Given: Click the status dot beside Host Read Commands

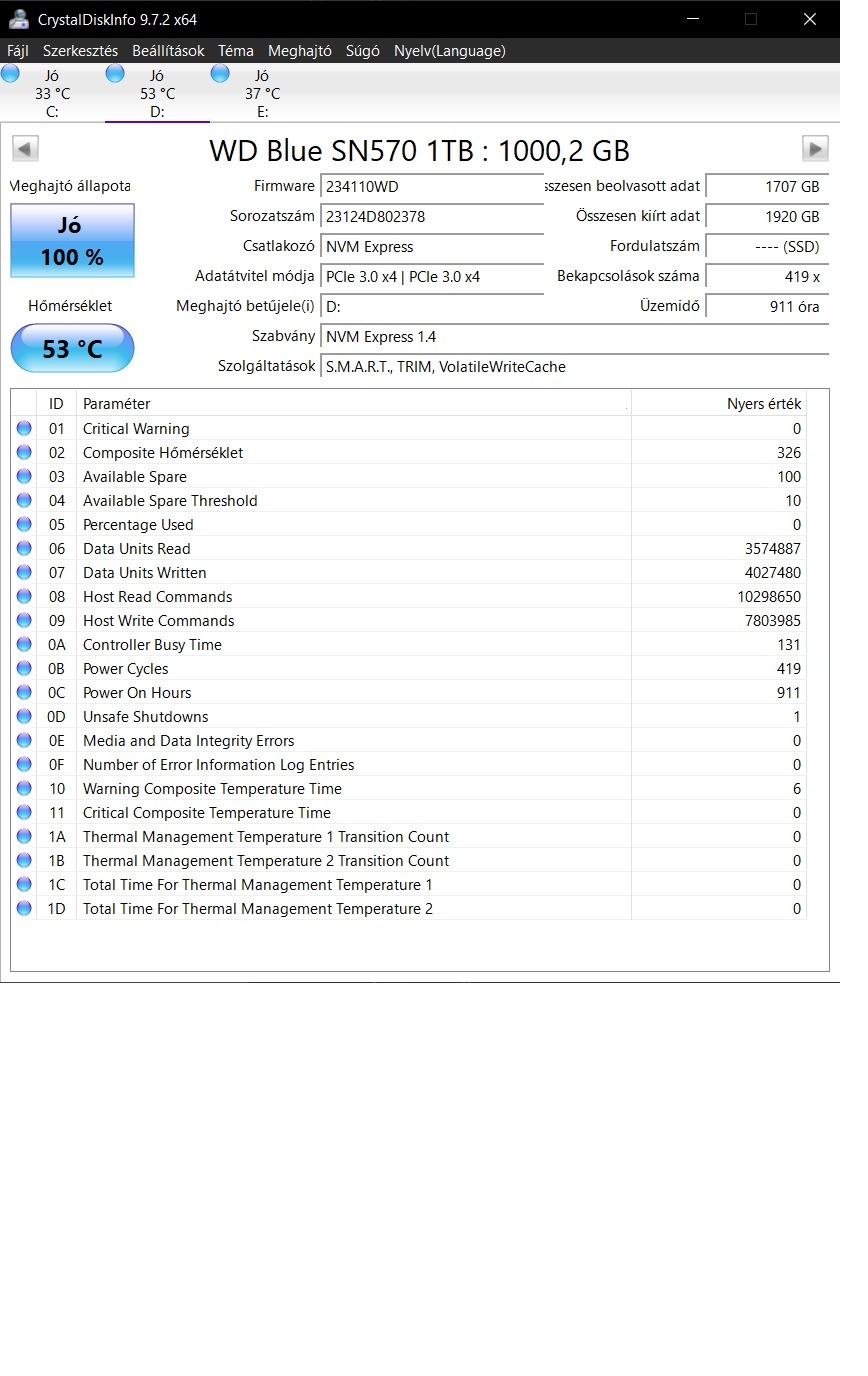Looking at the screenshot, I should pos(24,596).
